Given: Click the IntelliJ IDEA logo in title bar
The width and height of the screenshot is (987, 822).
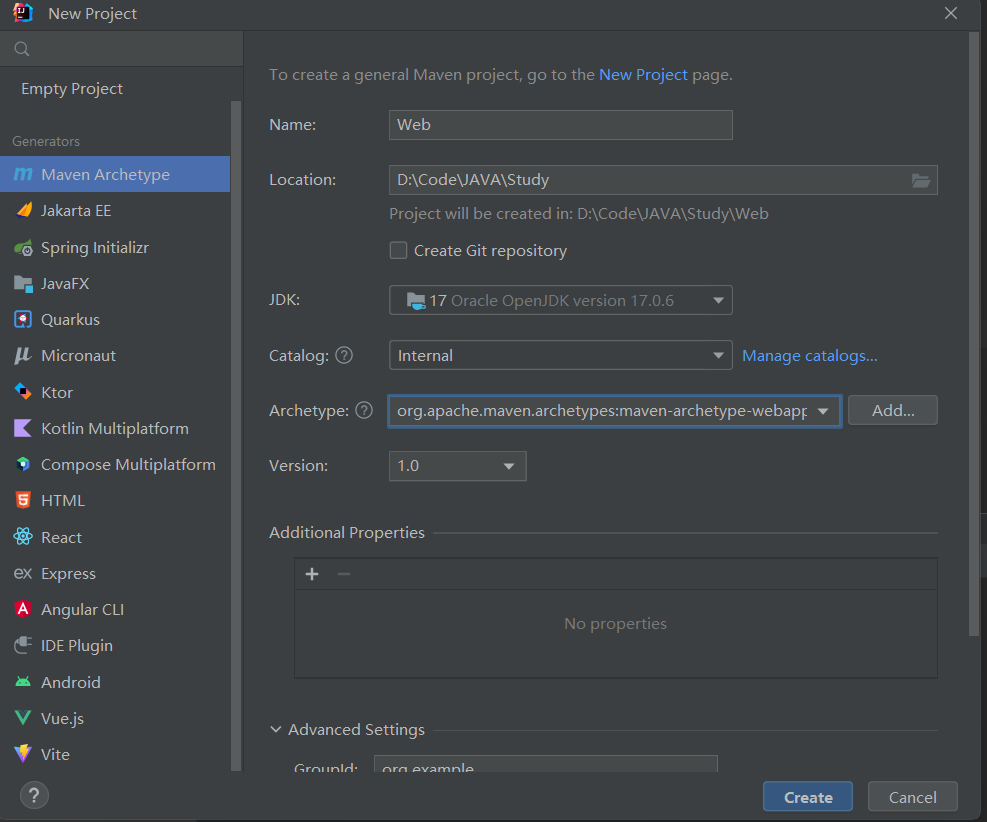Looking at the screenshot, I should pos(23,13).
